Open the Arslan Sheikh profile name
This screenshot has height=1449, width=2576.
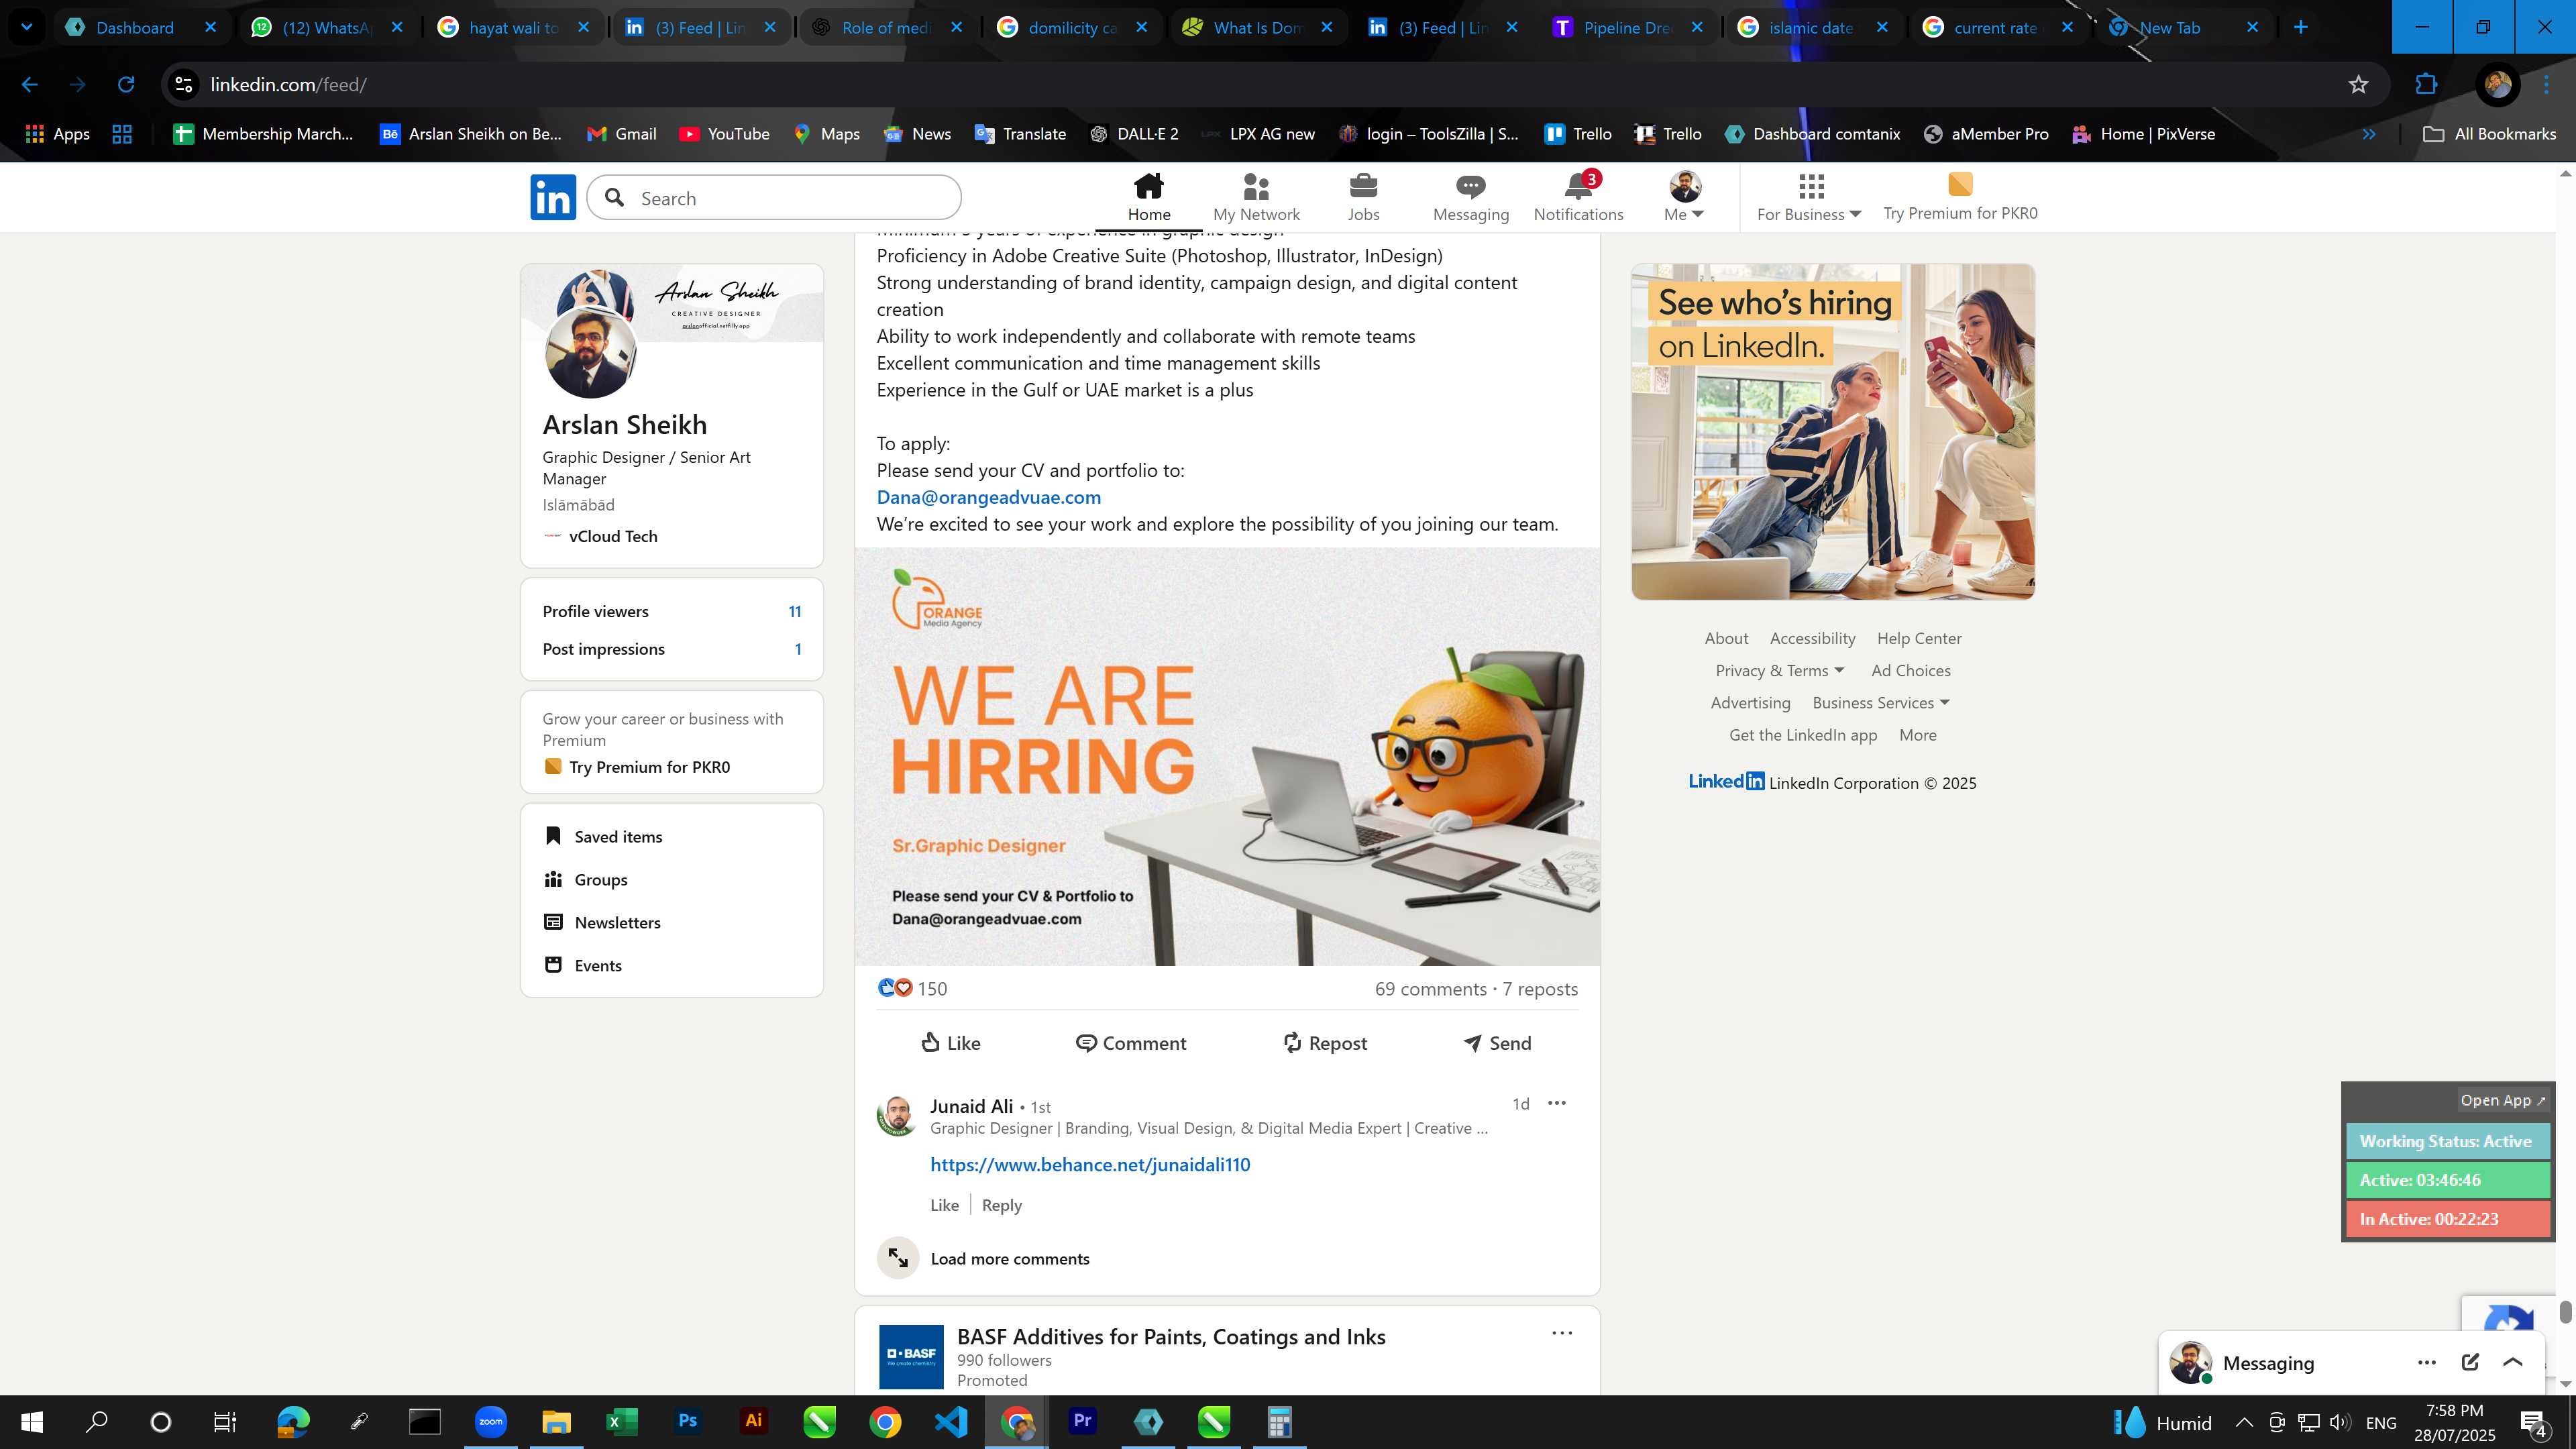tap(624, 425)
